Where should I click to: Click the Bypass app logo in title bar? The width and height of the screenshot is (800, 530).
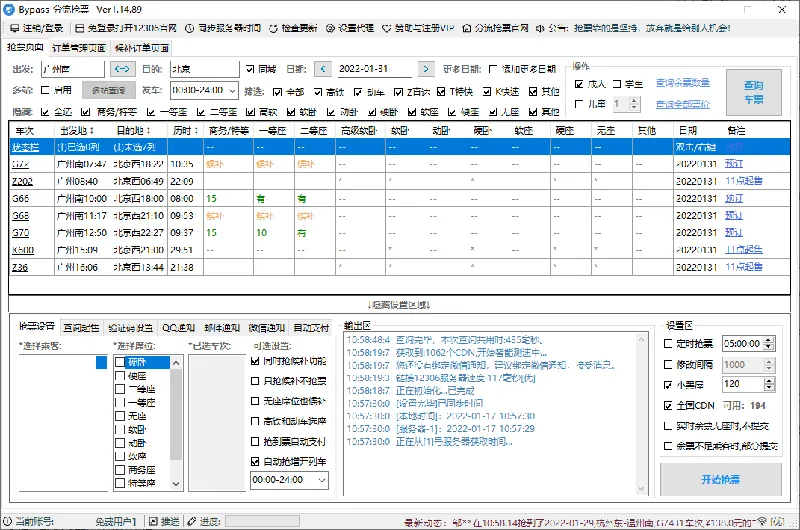tap(9, 9)
